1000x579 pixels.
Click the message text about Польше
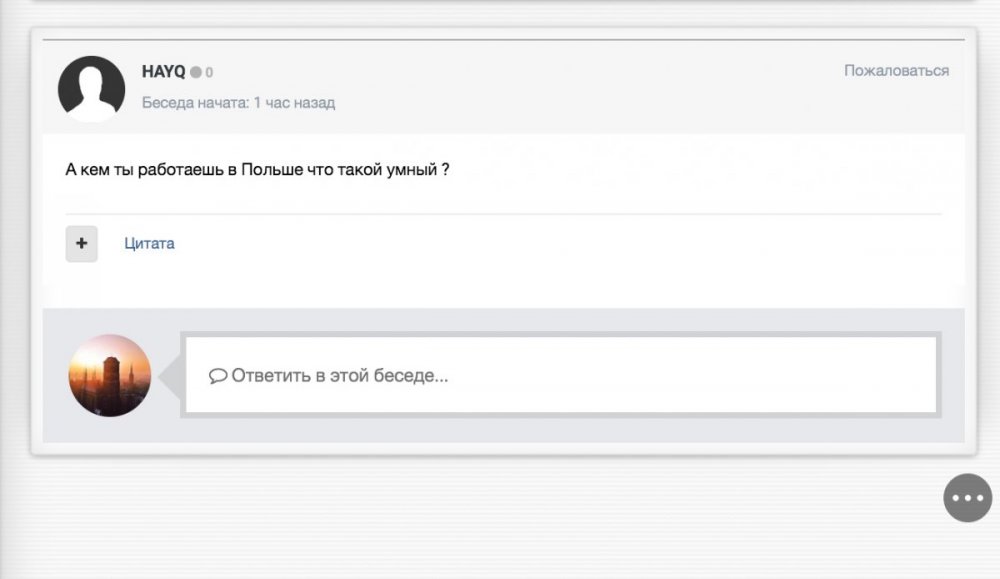click(257, 170)
